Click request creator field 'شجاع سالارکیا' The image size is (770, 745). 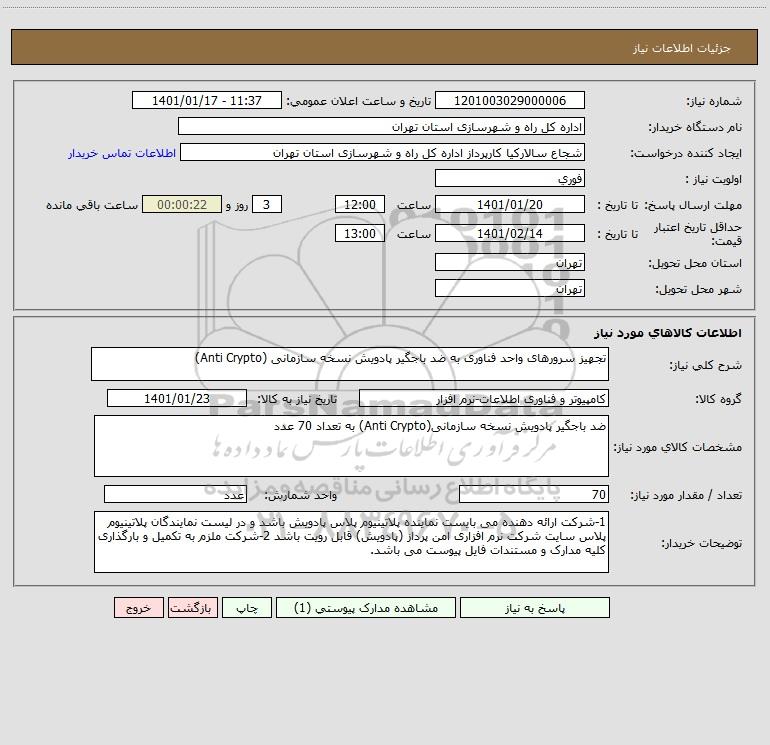383,153
